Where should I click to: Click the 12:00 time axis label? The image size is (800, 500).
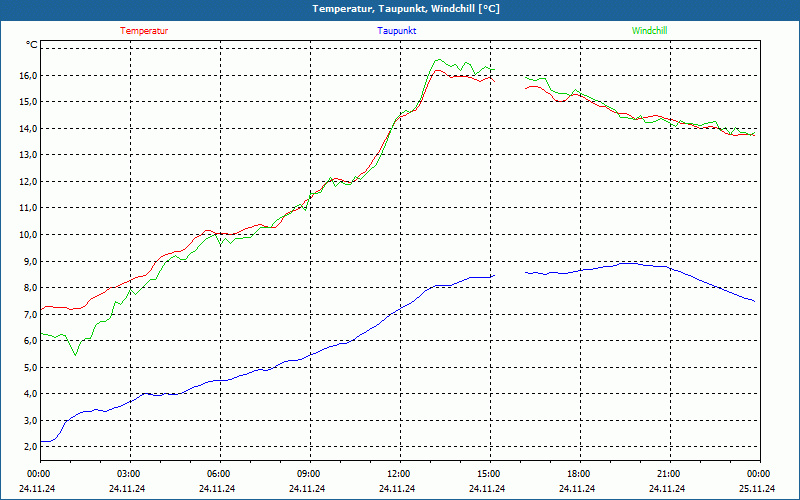pos(399,474)
